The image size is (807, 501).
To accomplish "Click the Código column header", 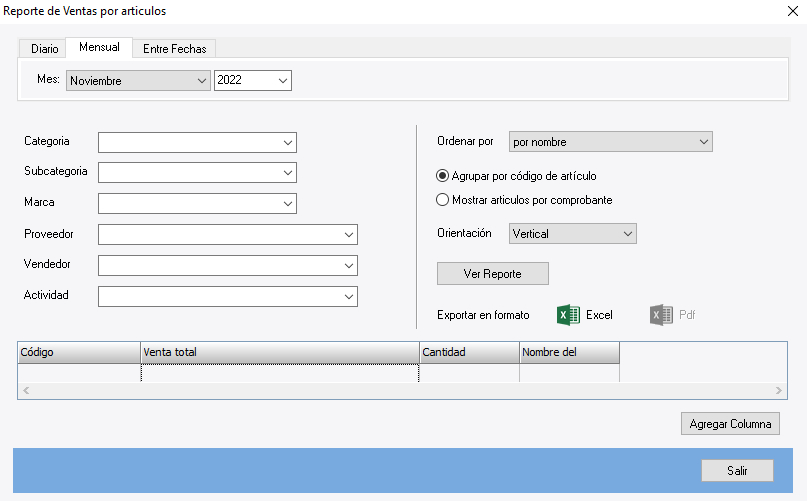I will click(x=79, y=352).
